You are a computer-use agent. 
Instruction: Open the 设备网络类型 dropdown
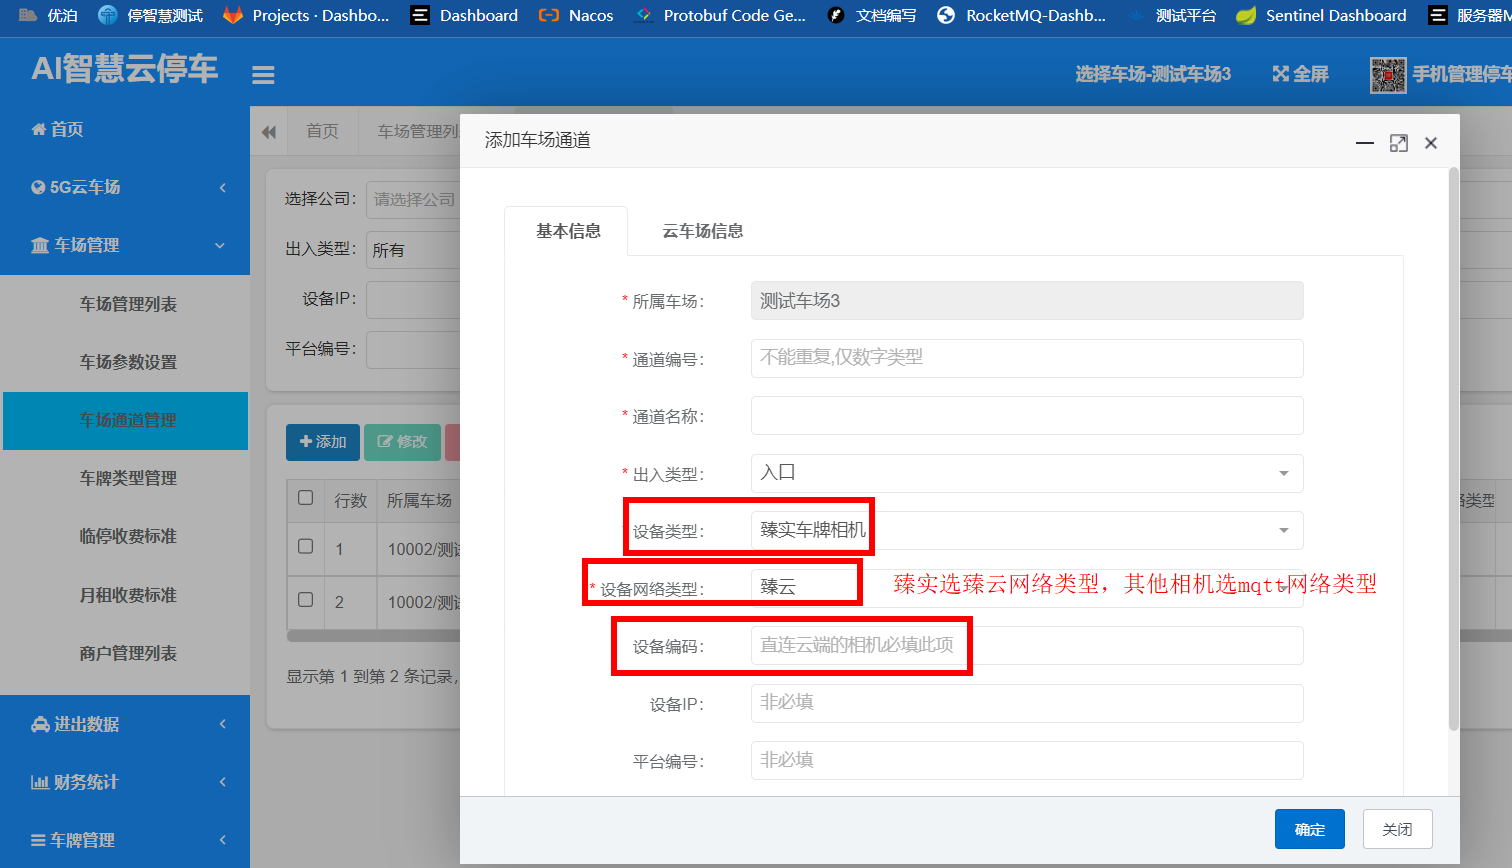(x=1027, y=587)
